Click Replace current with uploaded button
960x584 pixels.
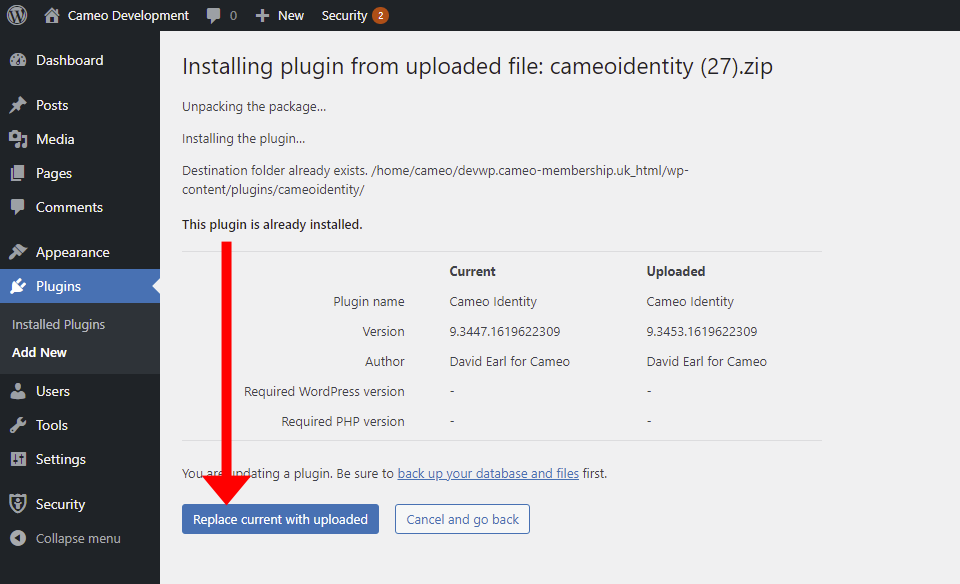(x=280, y=519)
